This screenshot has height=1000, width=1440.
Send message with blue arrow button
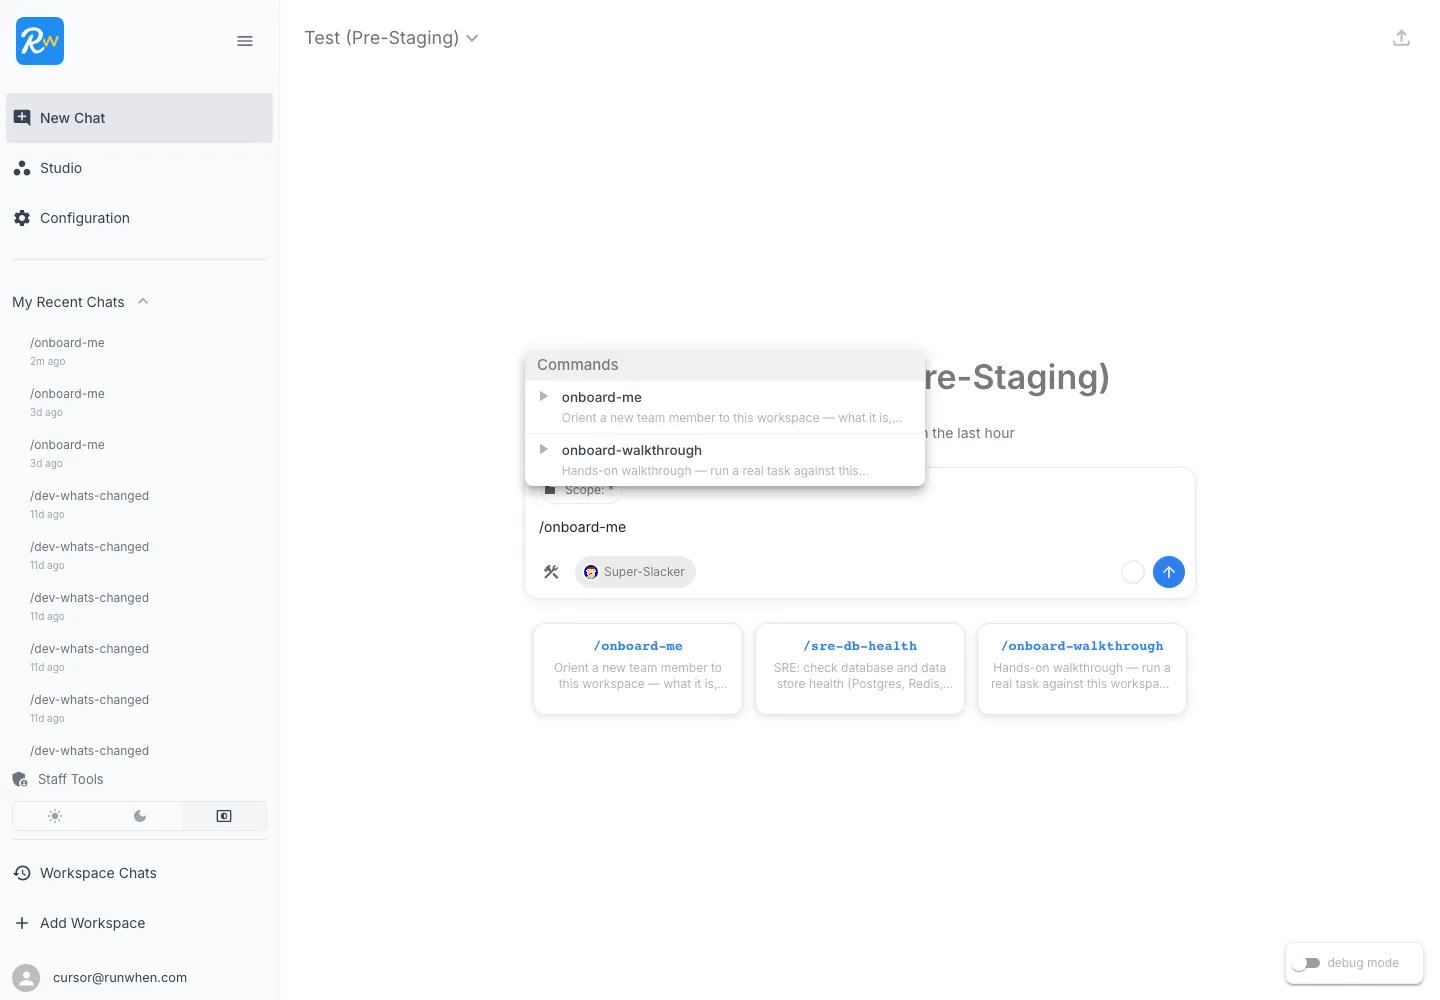(x=1168, y=572)
